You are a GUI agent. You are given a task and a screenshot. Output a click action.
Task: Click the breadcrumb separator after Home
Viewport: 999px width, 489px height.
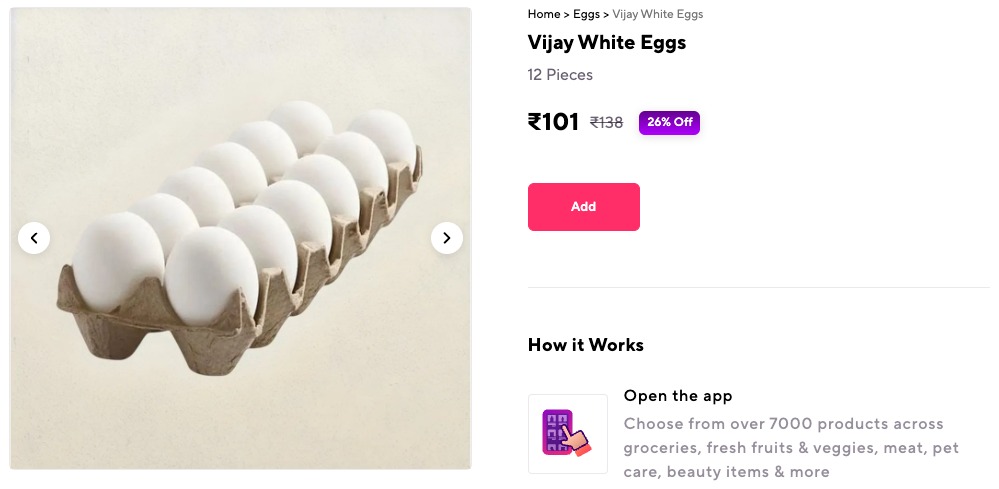[566, 14]
